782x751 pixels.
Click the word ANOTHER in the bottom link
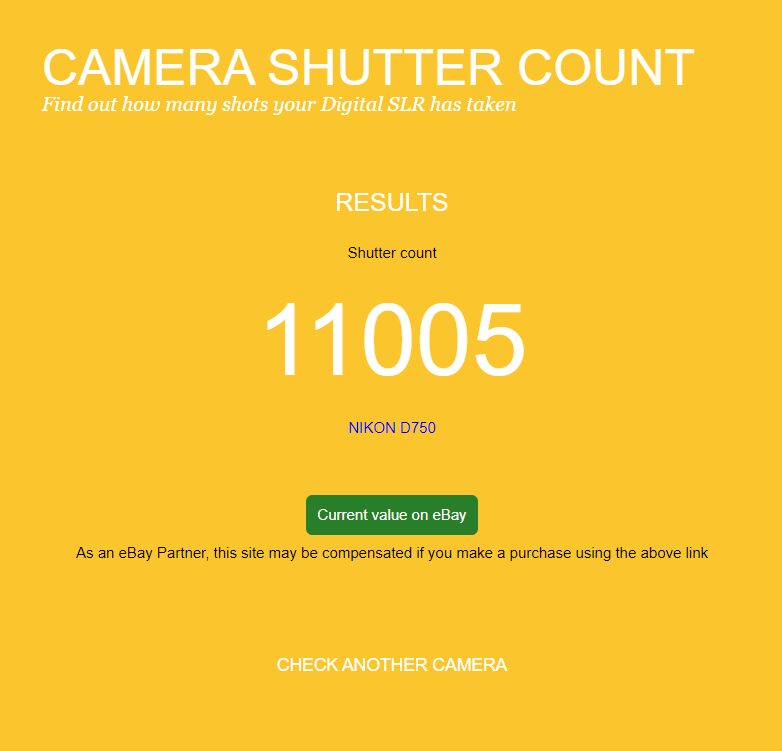(x=385, y=665)
